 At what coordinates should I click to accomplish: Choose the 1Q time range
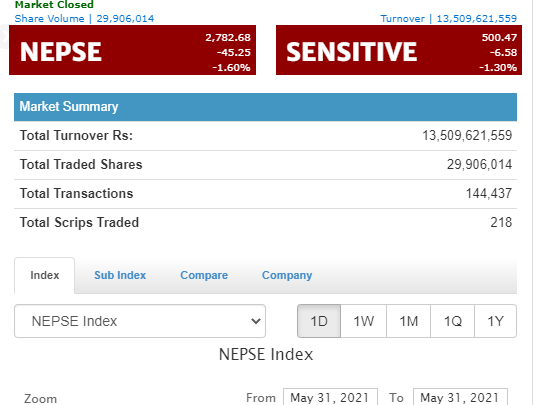pyautogui.click(x=453, y=321)
